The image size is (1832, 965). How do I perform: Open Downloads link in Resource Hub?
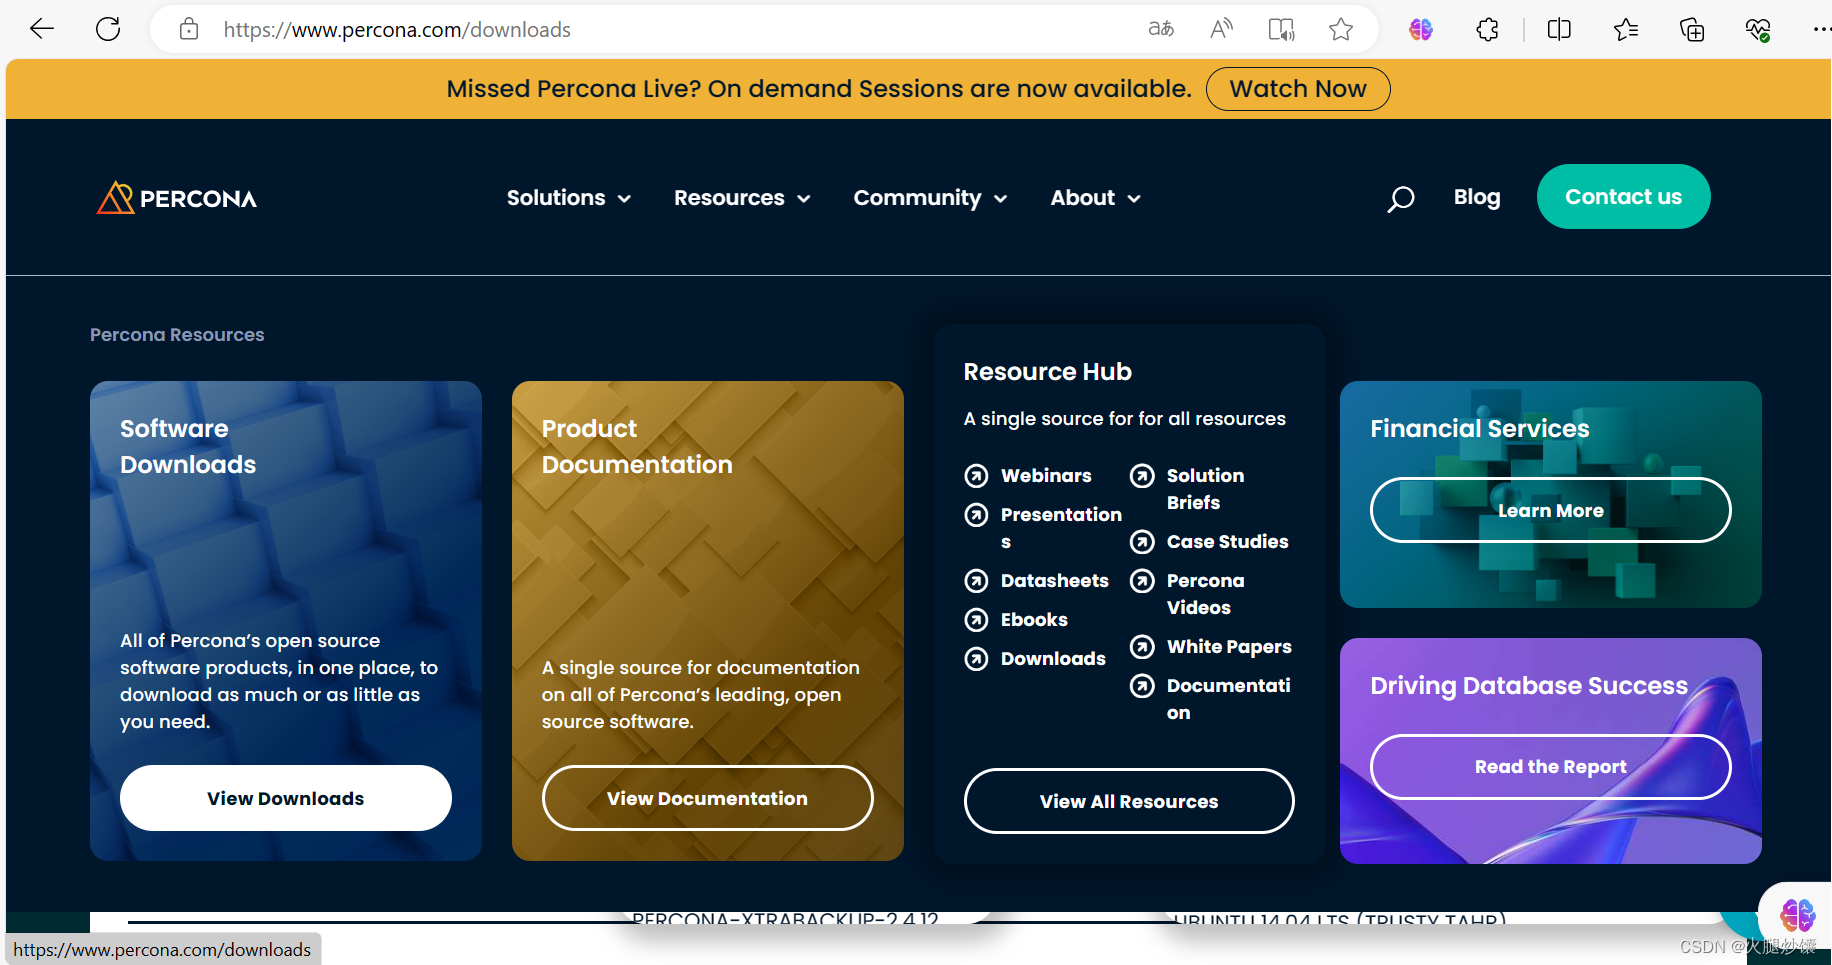(1053, 659)
